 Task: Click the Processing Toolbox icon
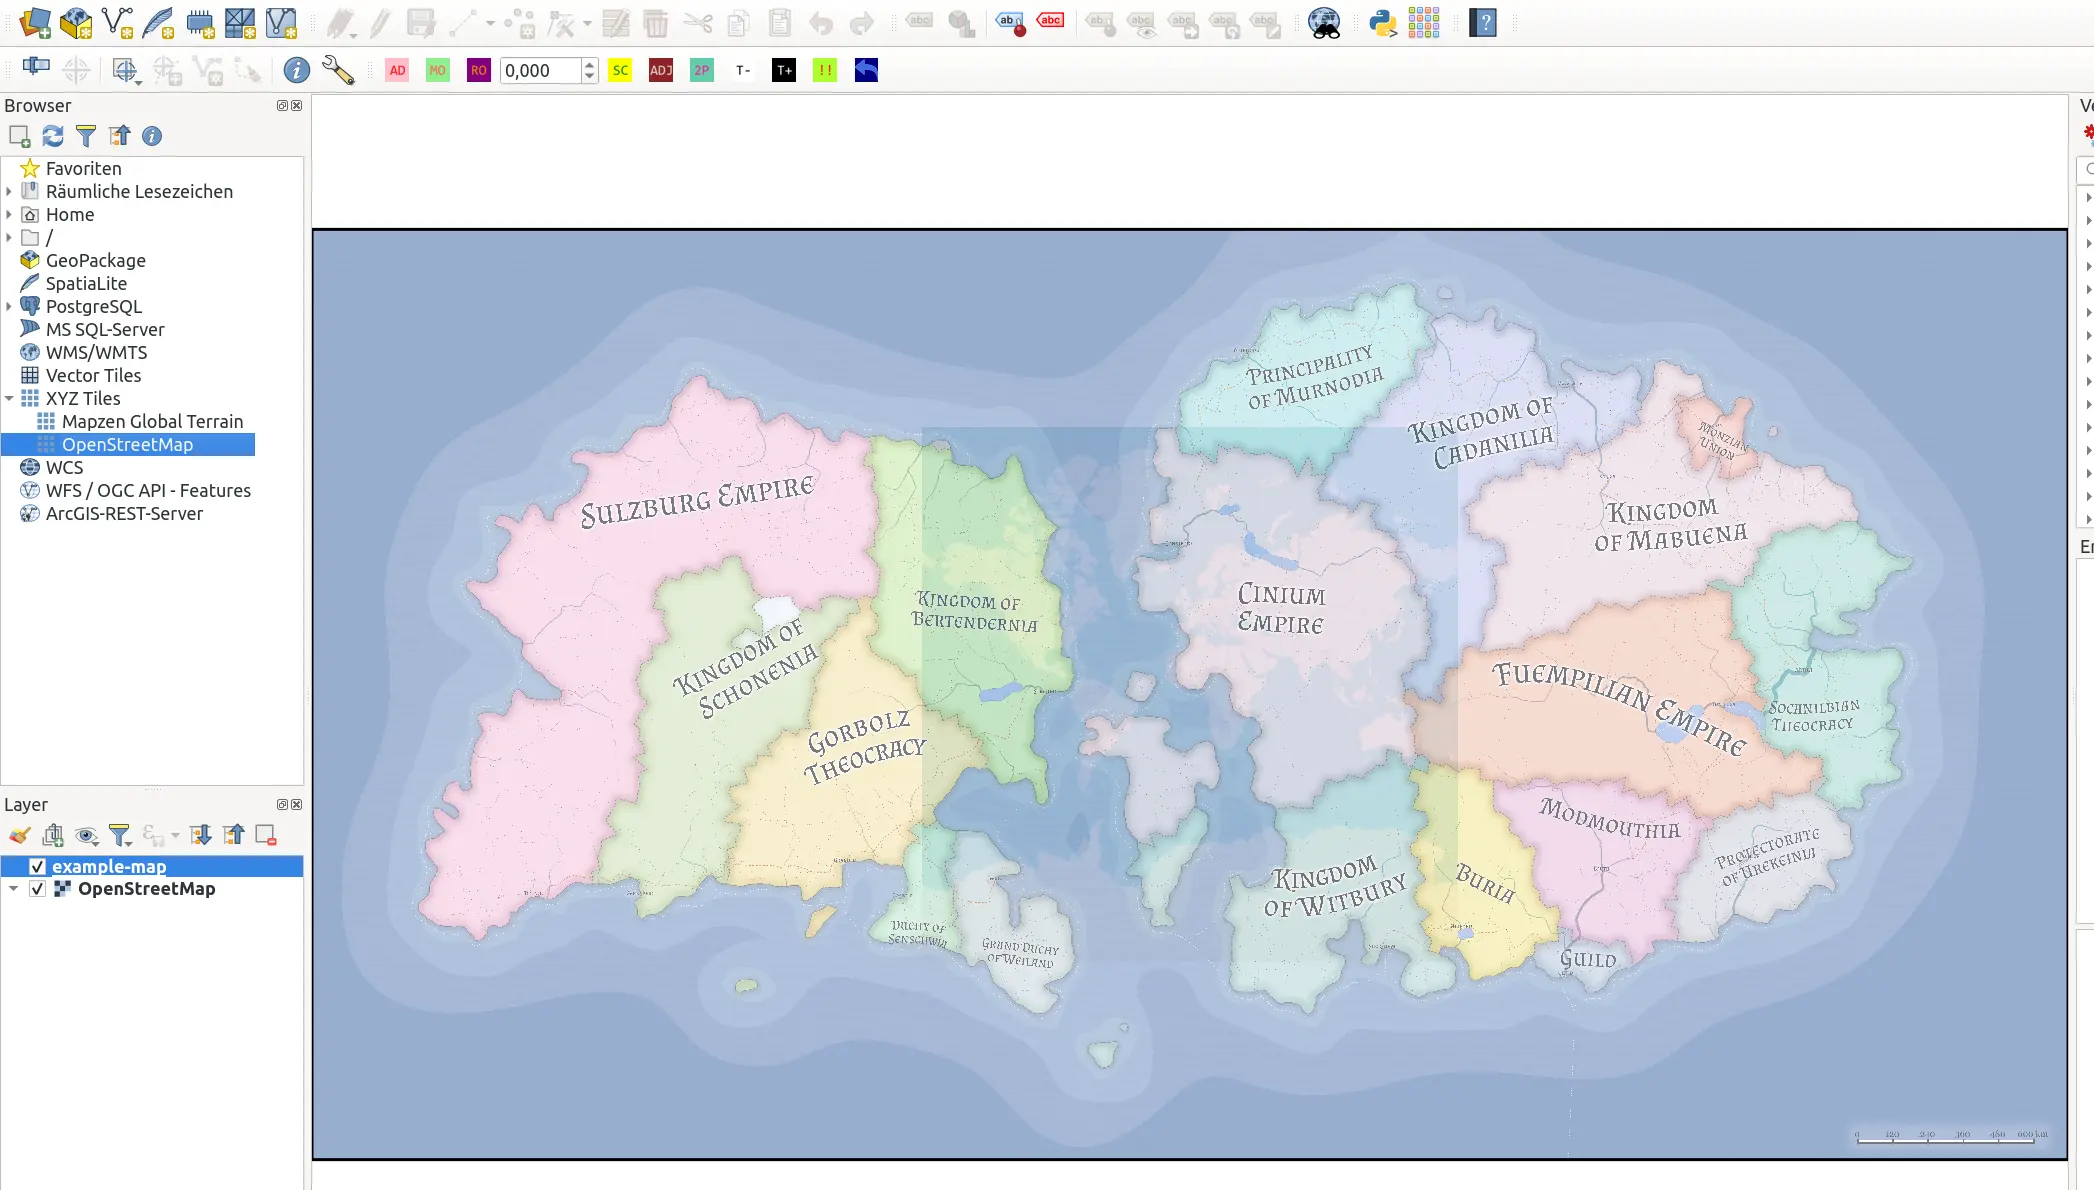click(1424, 22)
